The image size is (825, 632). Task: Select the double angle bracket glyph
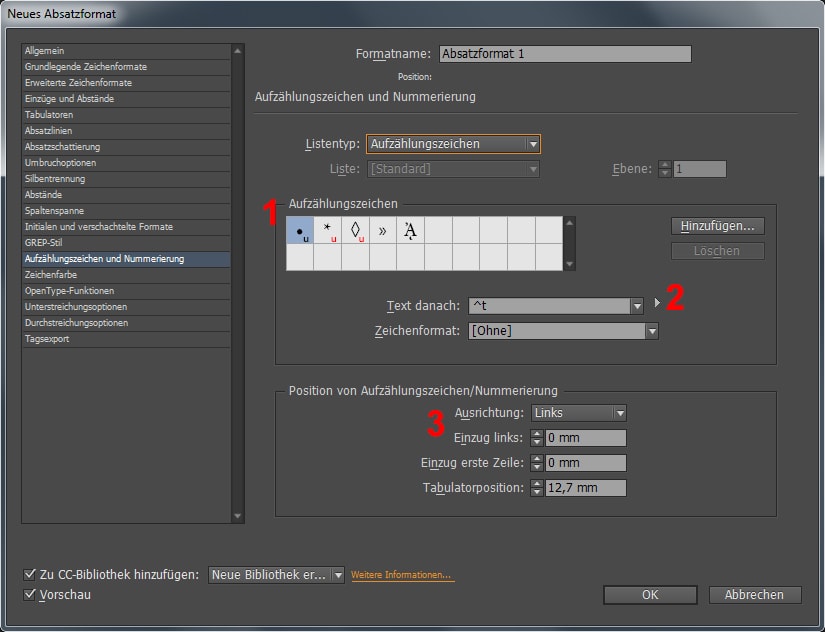coord(382,231)
